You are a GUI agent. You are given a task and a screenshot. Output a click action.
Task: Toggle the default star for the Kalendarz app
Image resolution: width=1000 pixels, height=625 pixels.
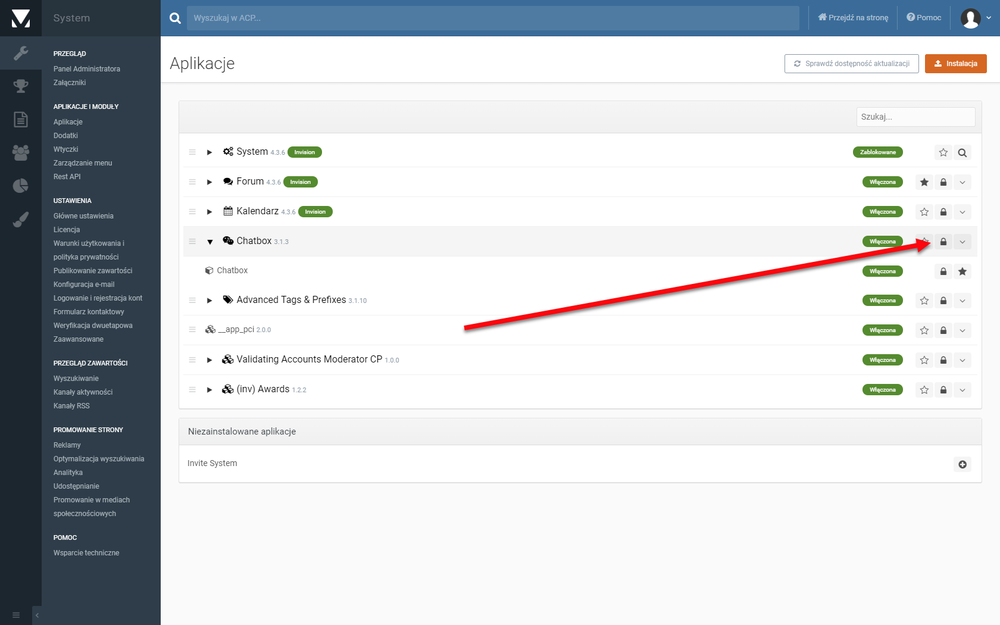click(924, 212)
